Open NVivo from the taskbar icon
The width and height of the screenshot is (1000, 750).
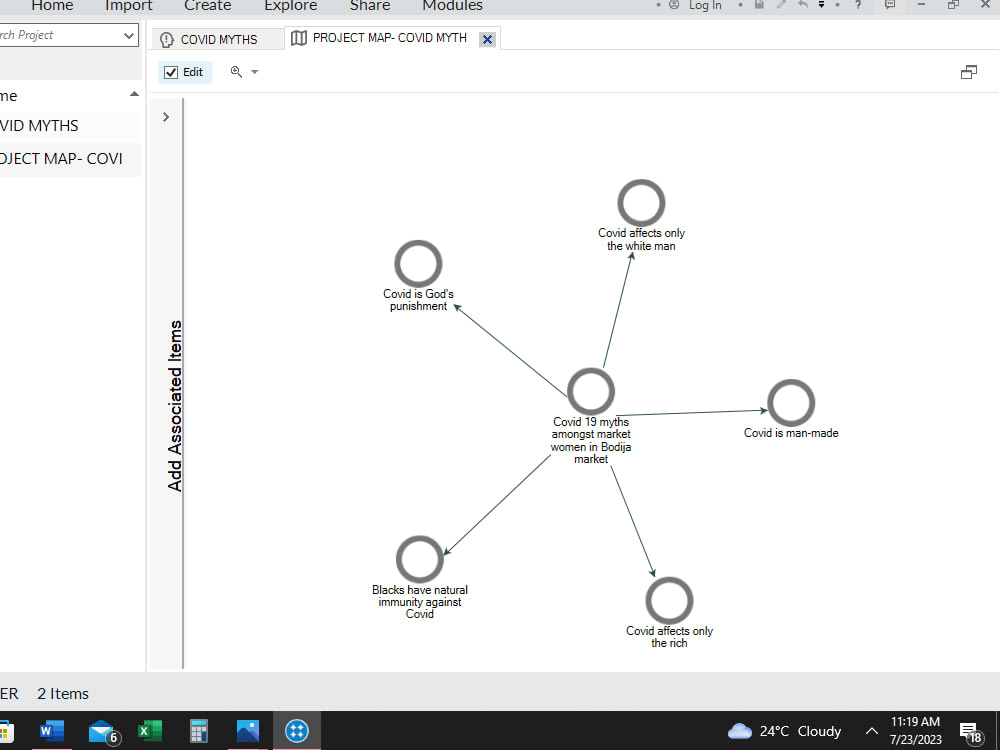pyautogui.click(x=297, y=731)
